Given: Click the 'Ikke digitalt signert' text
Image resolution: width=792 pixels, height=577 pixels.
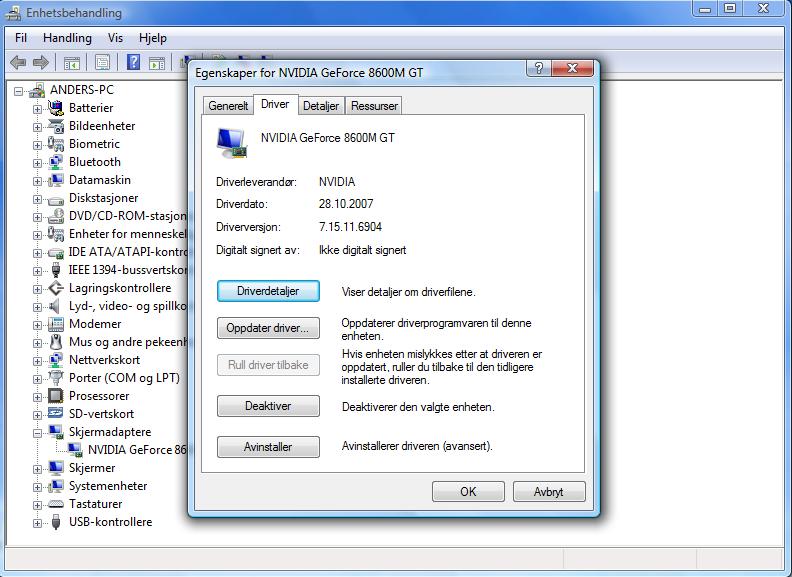Looking at the screenshot, I should [x=362, y=250].
